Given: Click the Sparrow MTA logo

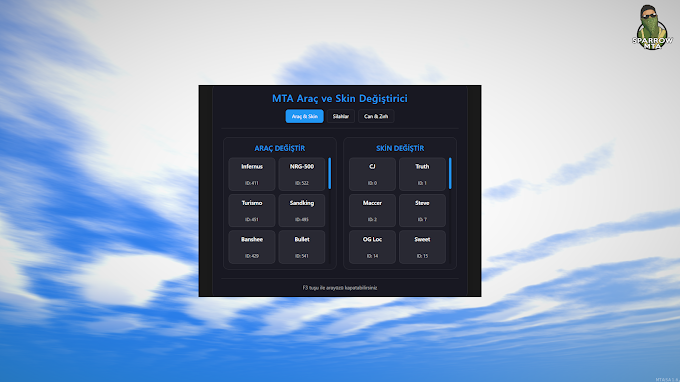Looking at the screenshot, I should click(x=652, y=27).
